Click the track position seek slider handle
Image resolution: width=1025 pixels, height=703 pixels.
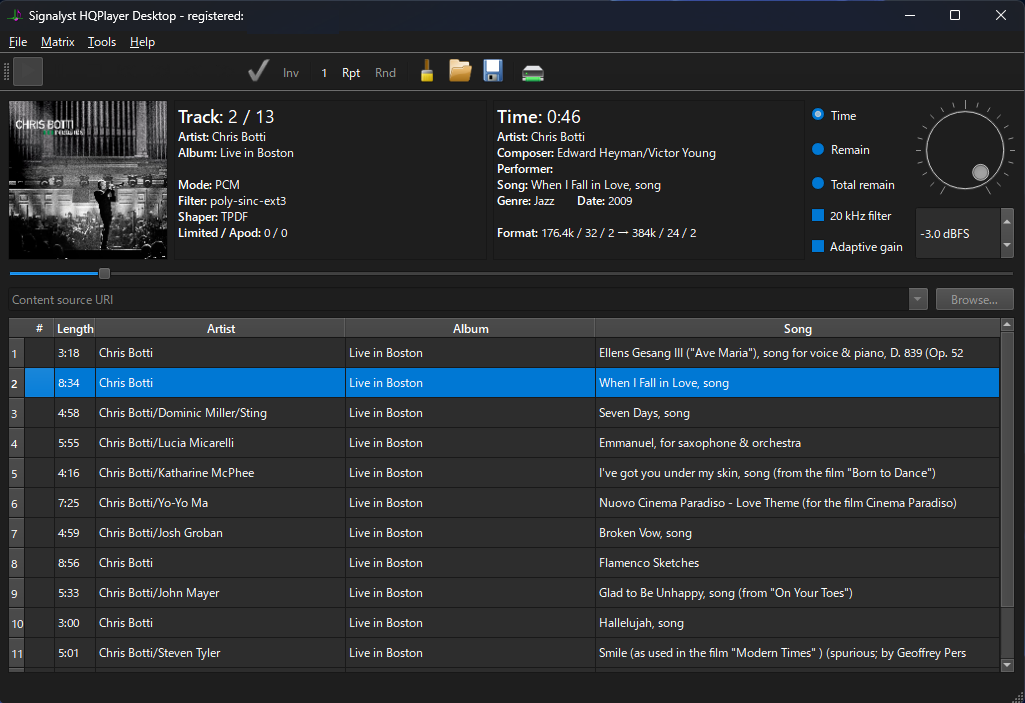[x=104, y=274]
